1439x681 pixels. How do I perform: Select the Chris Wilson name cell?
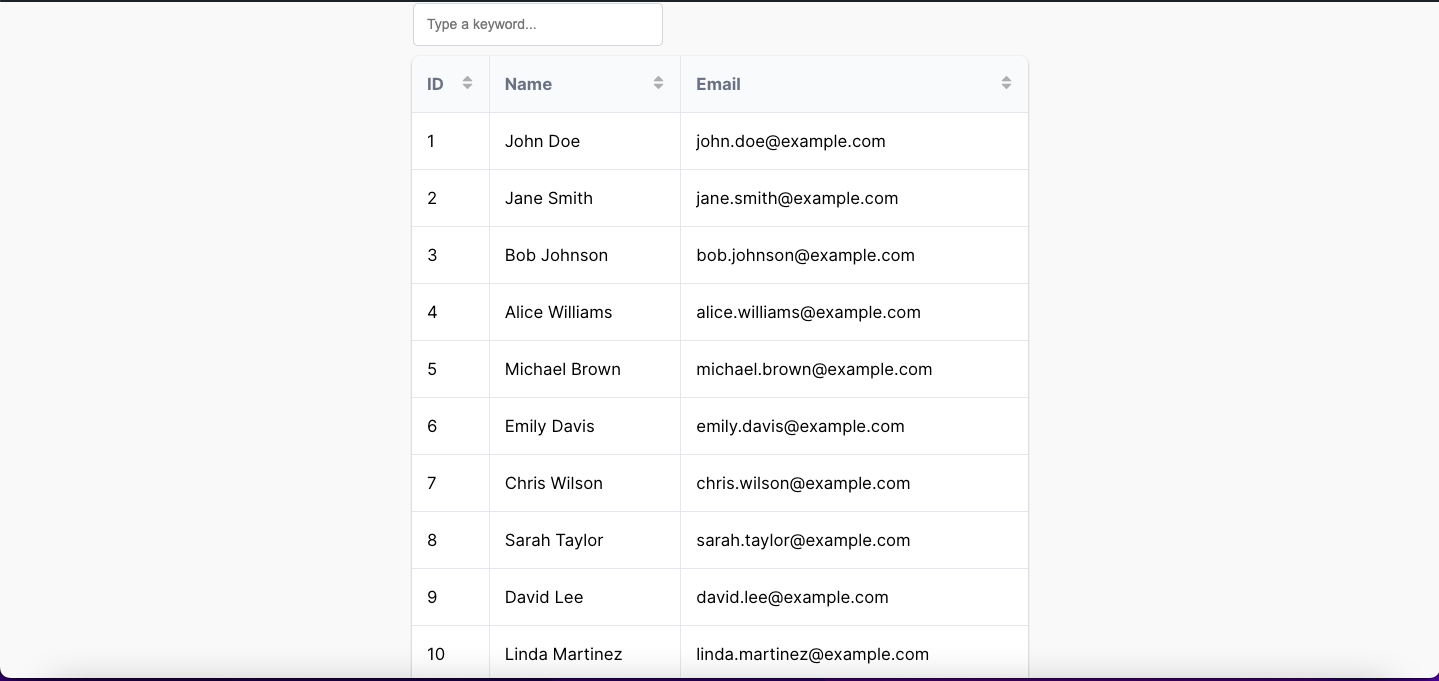click(585, 483)
